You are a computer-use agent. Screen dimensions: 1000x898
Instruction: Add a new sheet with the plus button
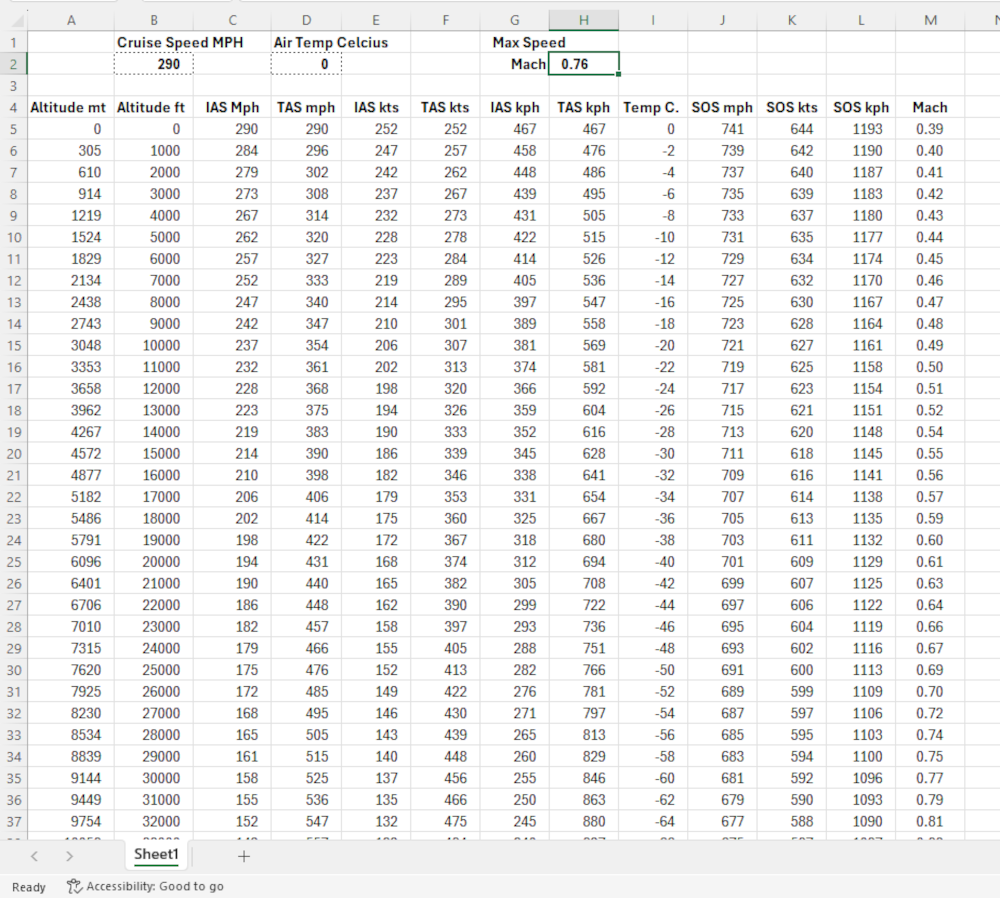(244, 857)
